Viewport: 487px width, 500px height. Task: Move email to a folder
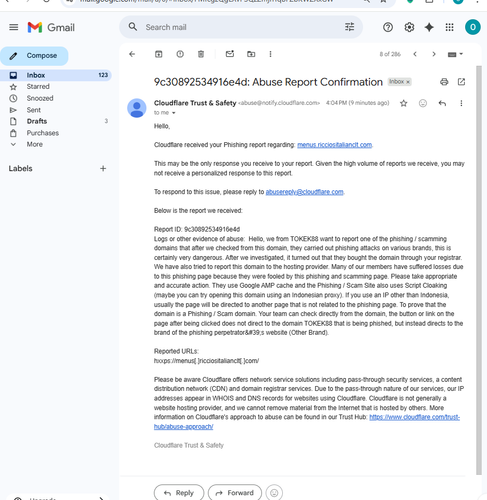[251, 54]
